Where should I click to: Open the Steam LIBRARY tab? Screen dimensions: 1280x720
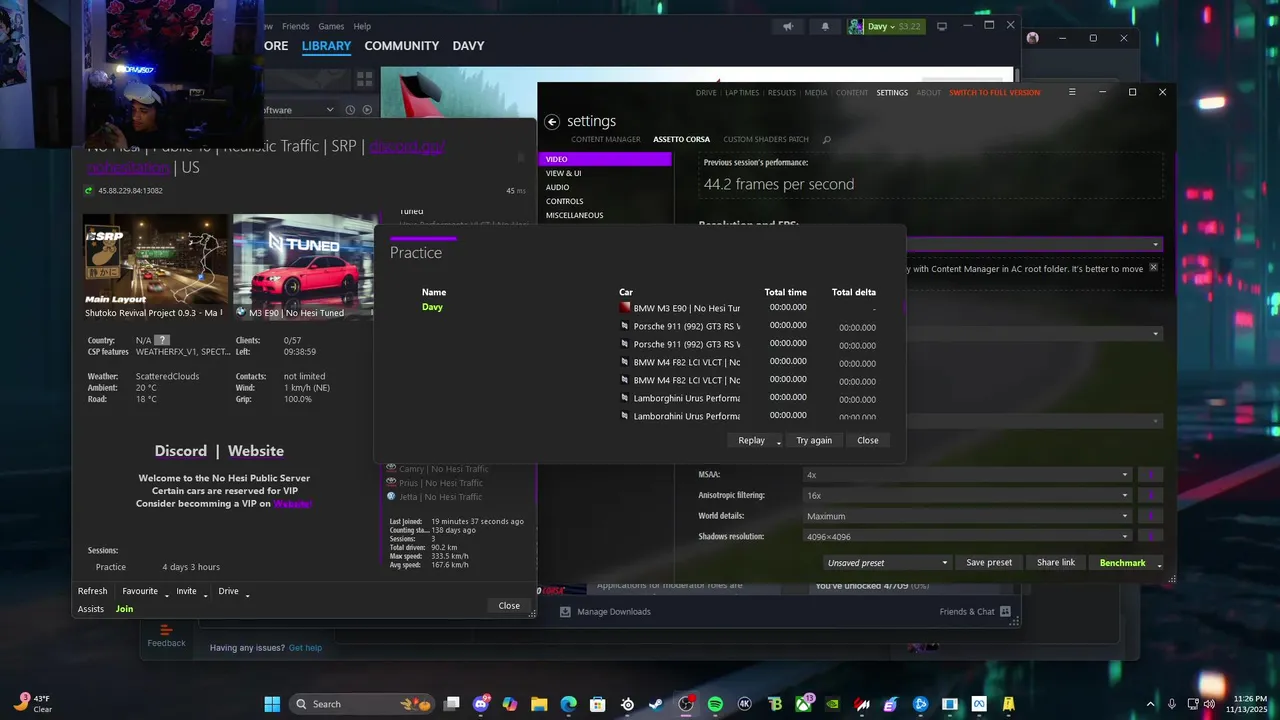click(326, 46)
